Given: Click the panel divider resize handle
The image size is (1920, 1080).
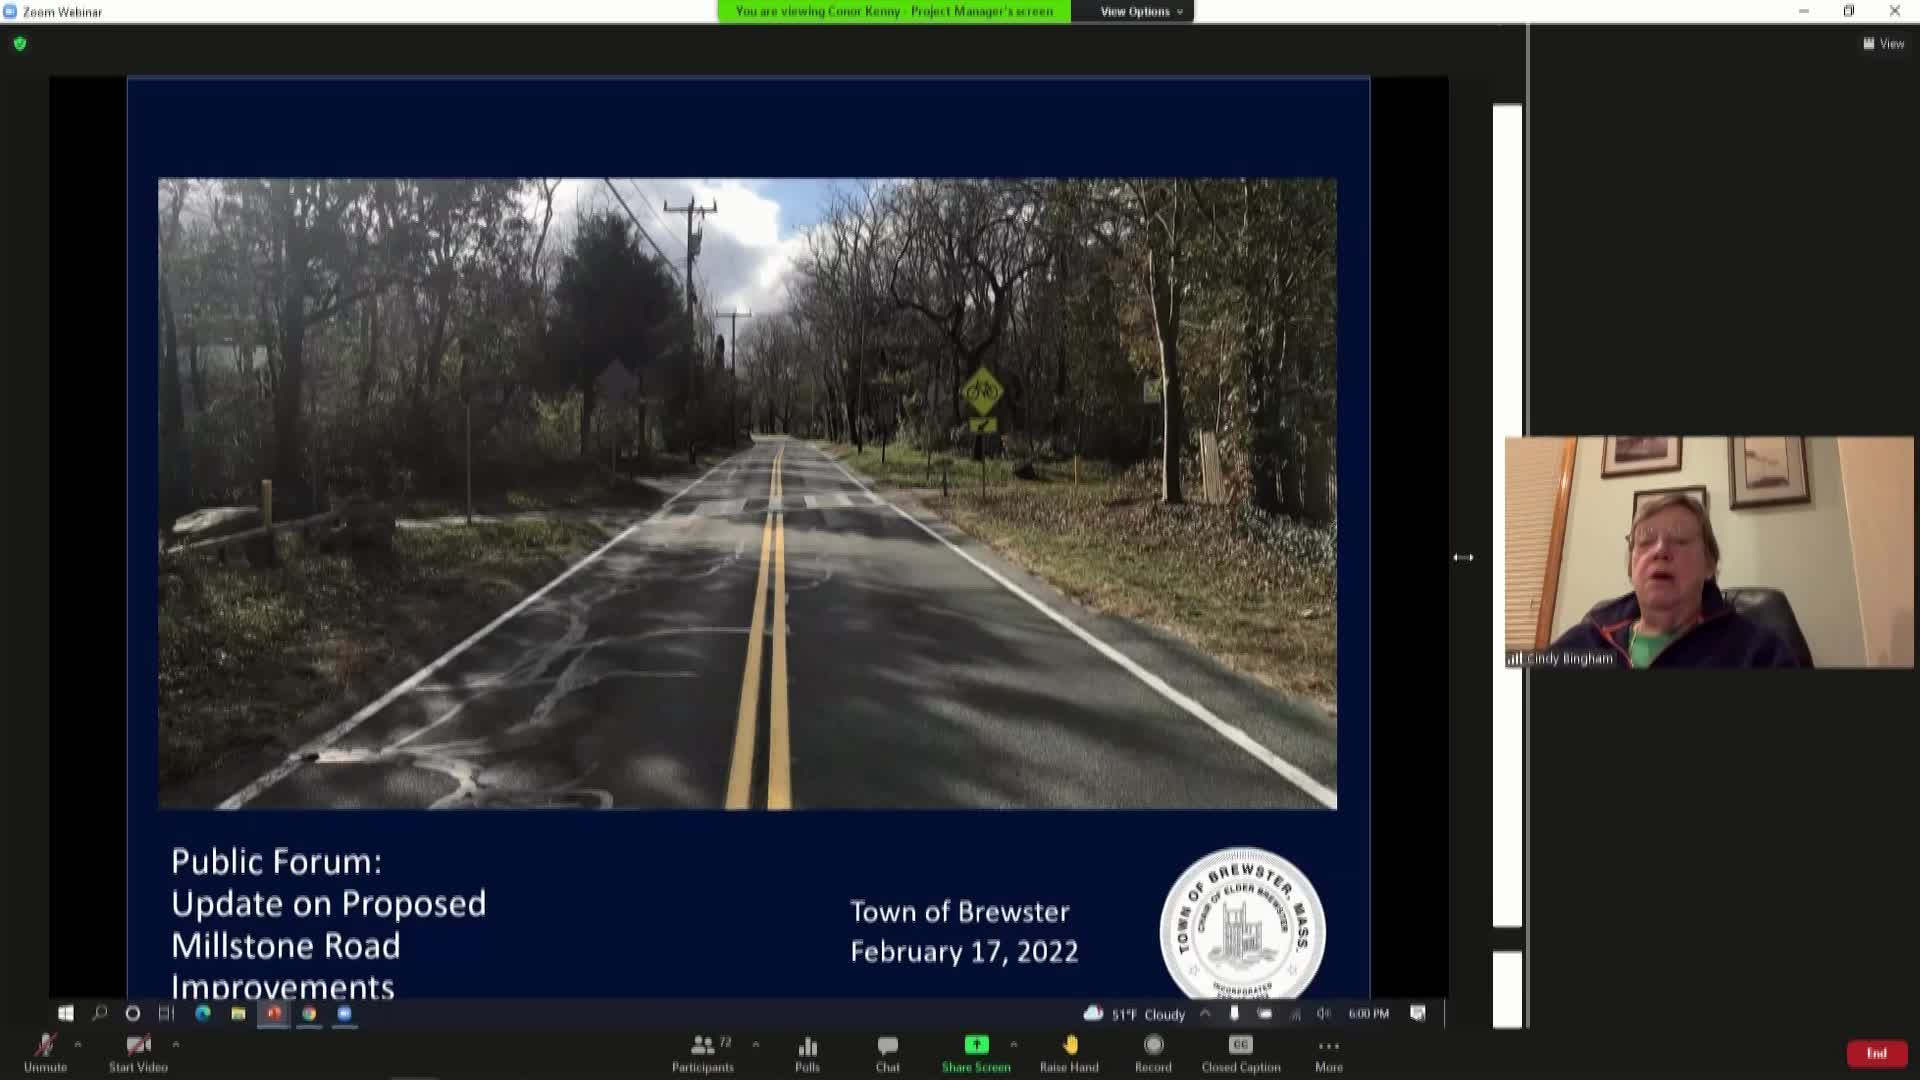Looking at the screenshot, I should (x=1463, y=557).
